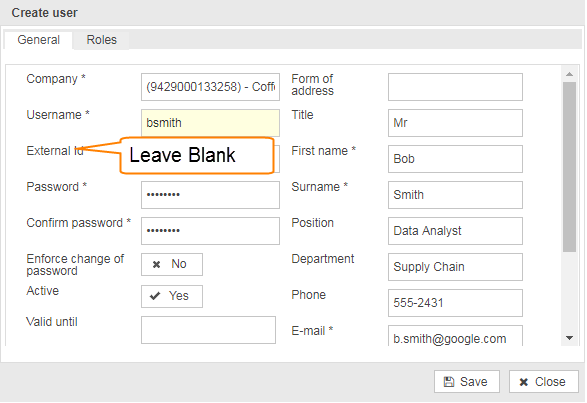Select the General tab
This screenshot has width=587, height=403.
pyautogui.click(x=39, y=40)
